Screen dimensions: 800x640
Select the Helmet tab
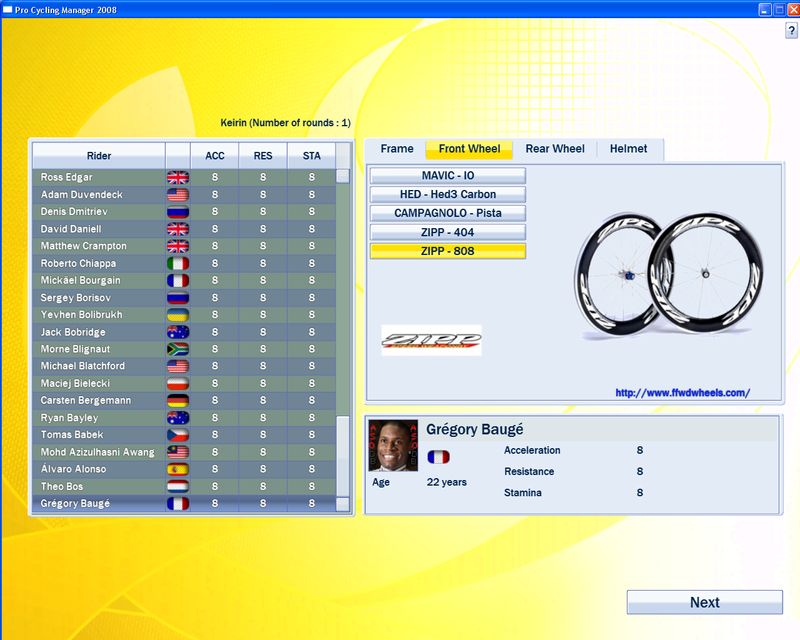tap(630, 149)
